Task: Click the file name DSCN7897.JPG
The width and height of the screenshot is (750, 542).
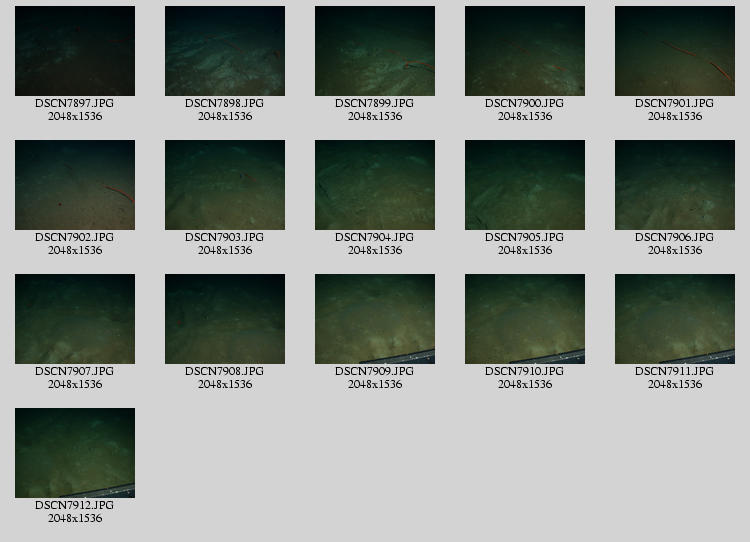Action: click(x=75, y=103)
